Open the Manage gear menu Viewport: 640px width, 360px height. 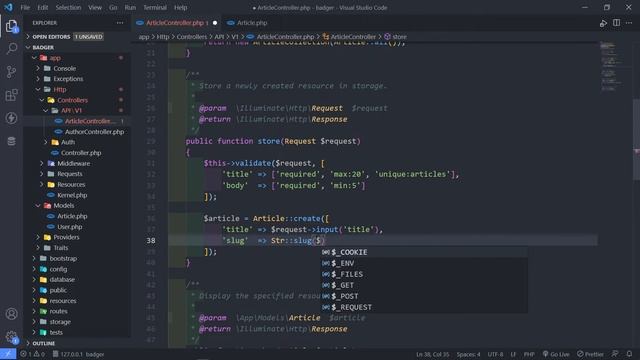[x=11, y=337]
